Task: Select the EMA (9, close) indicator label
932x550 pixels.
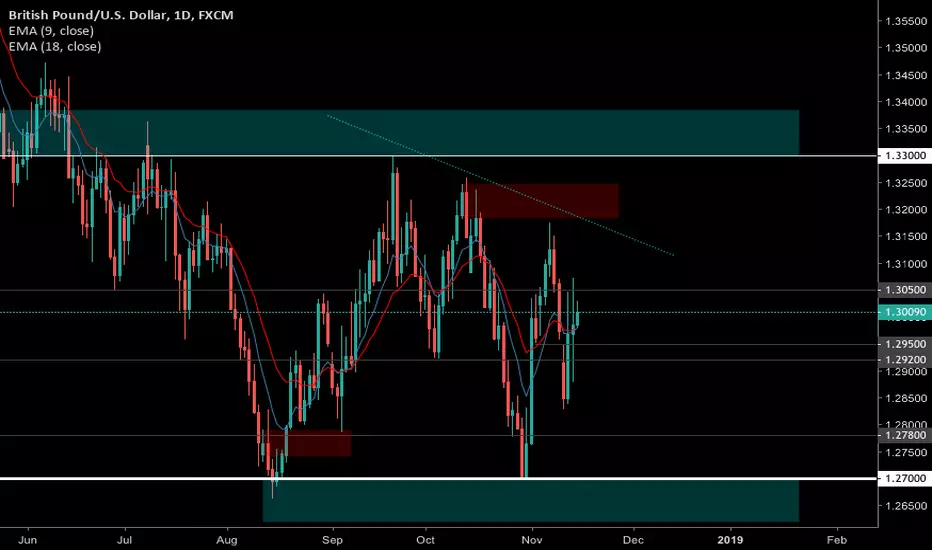Action: [51, 31]
